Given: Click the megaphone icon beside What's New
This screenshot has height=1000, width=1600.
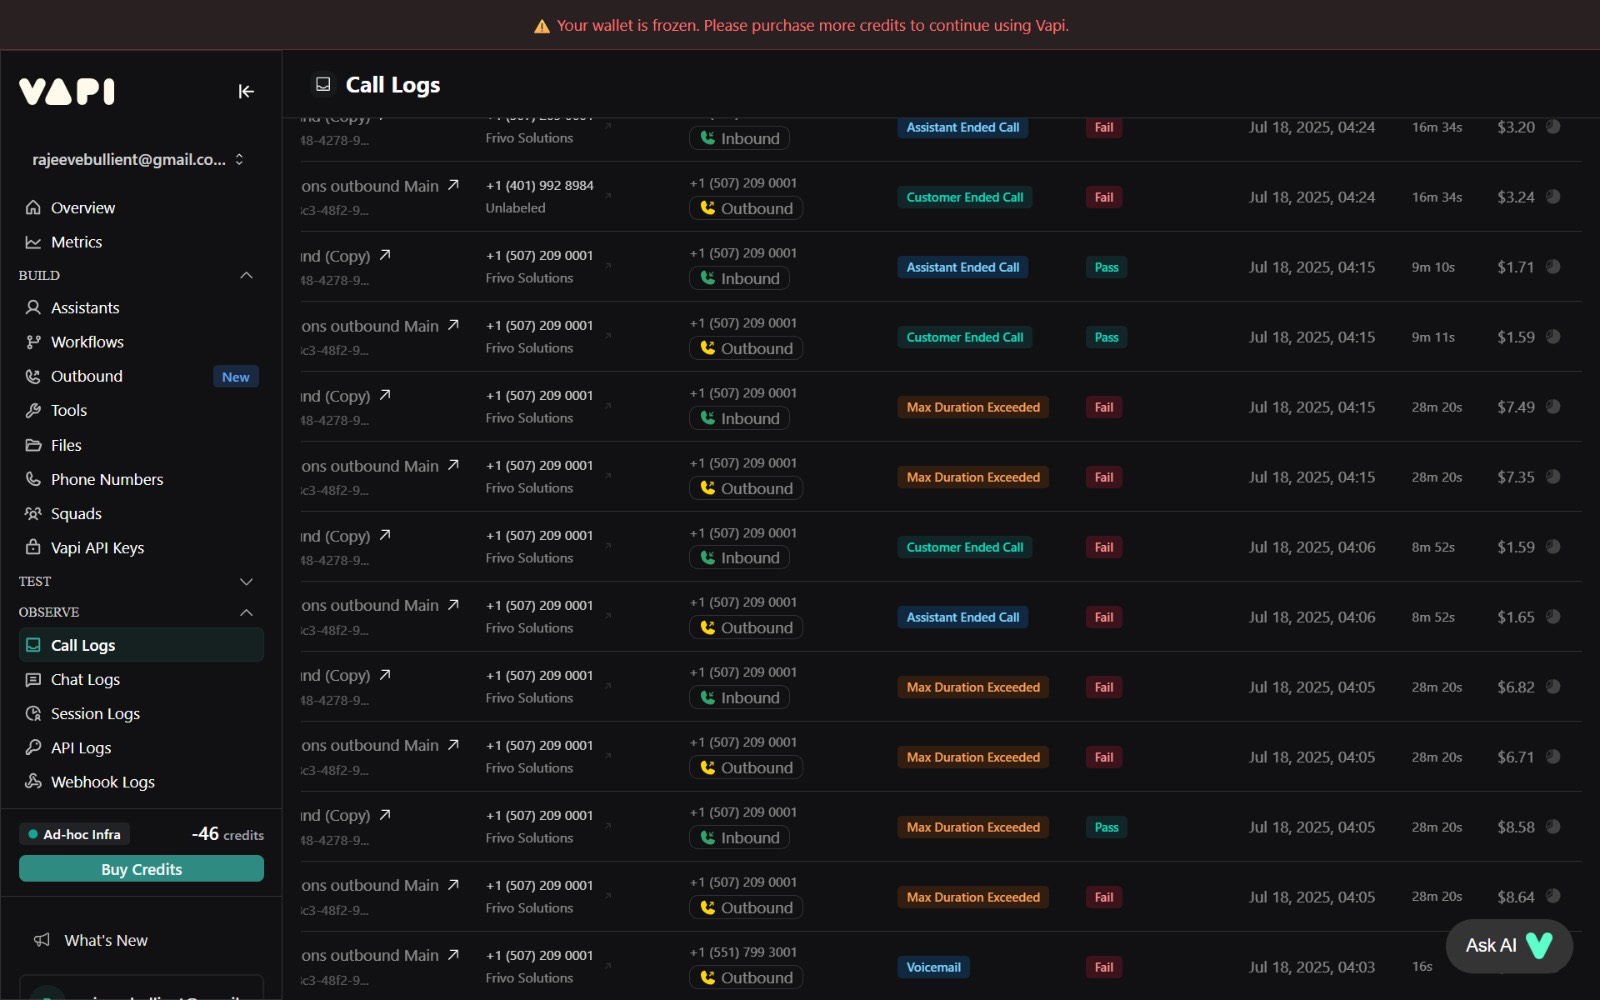Looking at the screenshot, I should [42, 940].
